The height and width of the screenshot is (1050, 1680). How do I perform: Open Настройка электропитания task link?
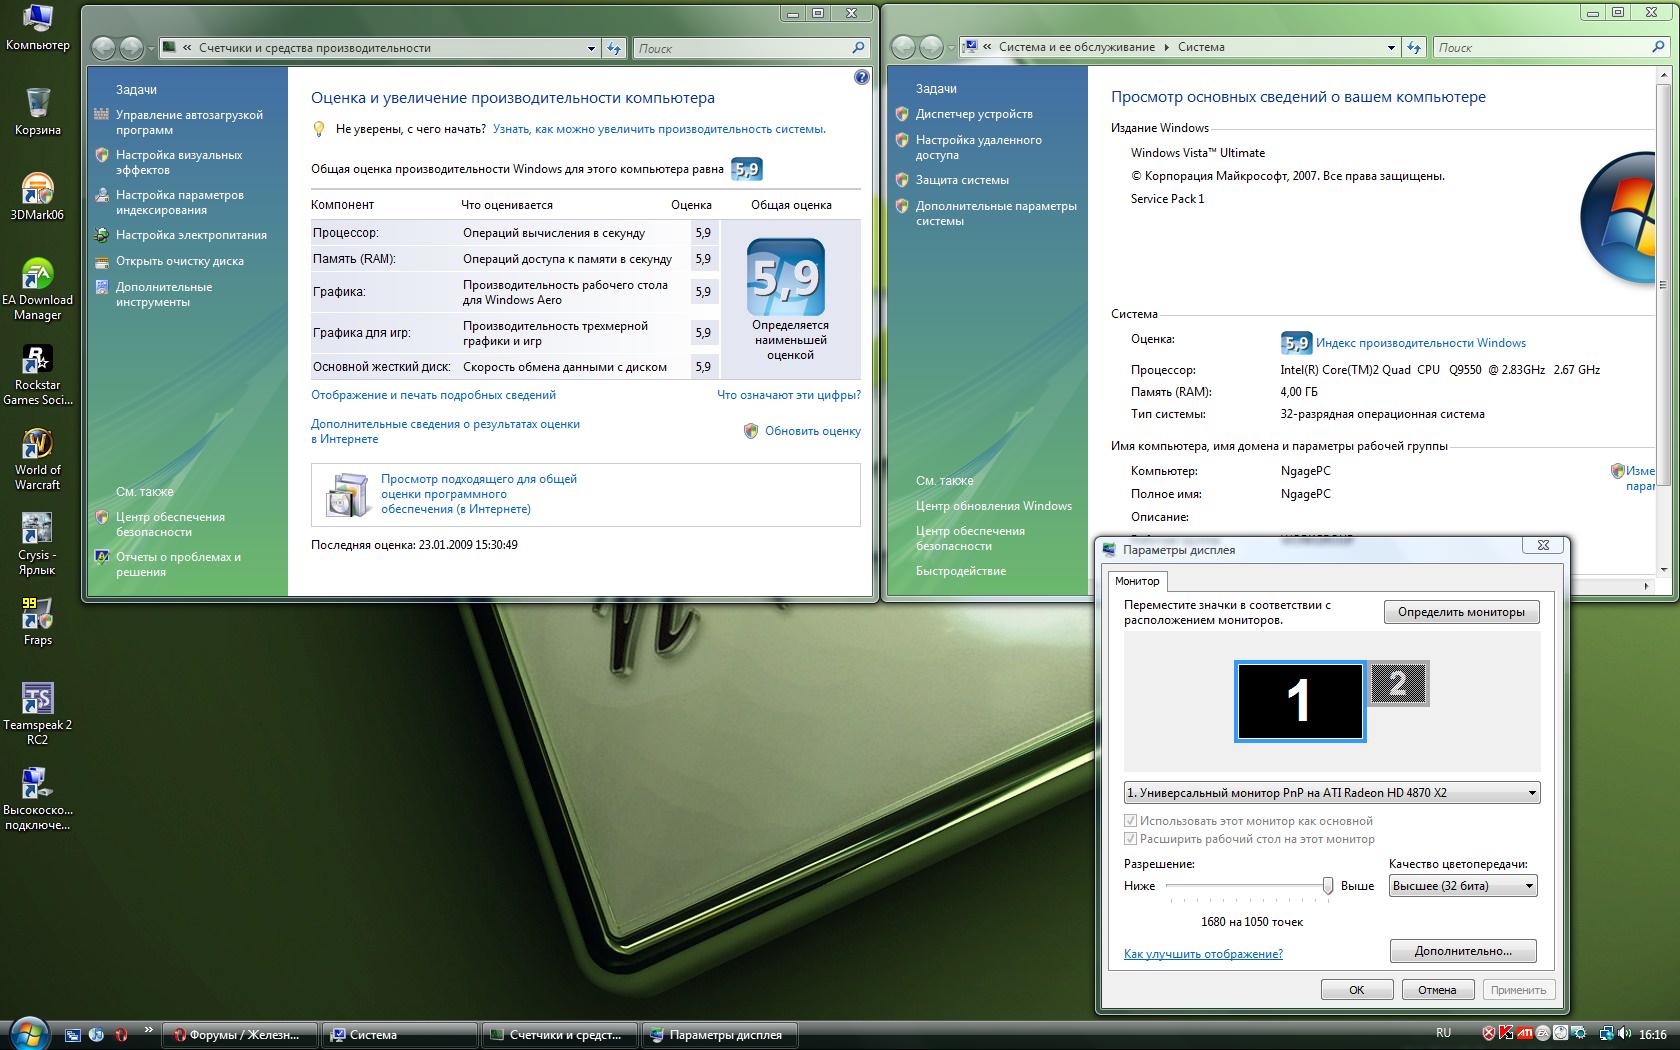click(x=191, y=235)
